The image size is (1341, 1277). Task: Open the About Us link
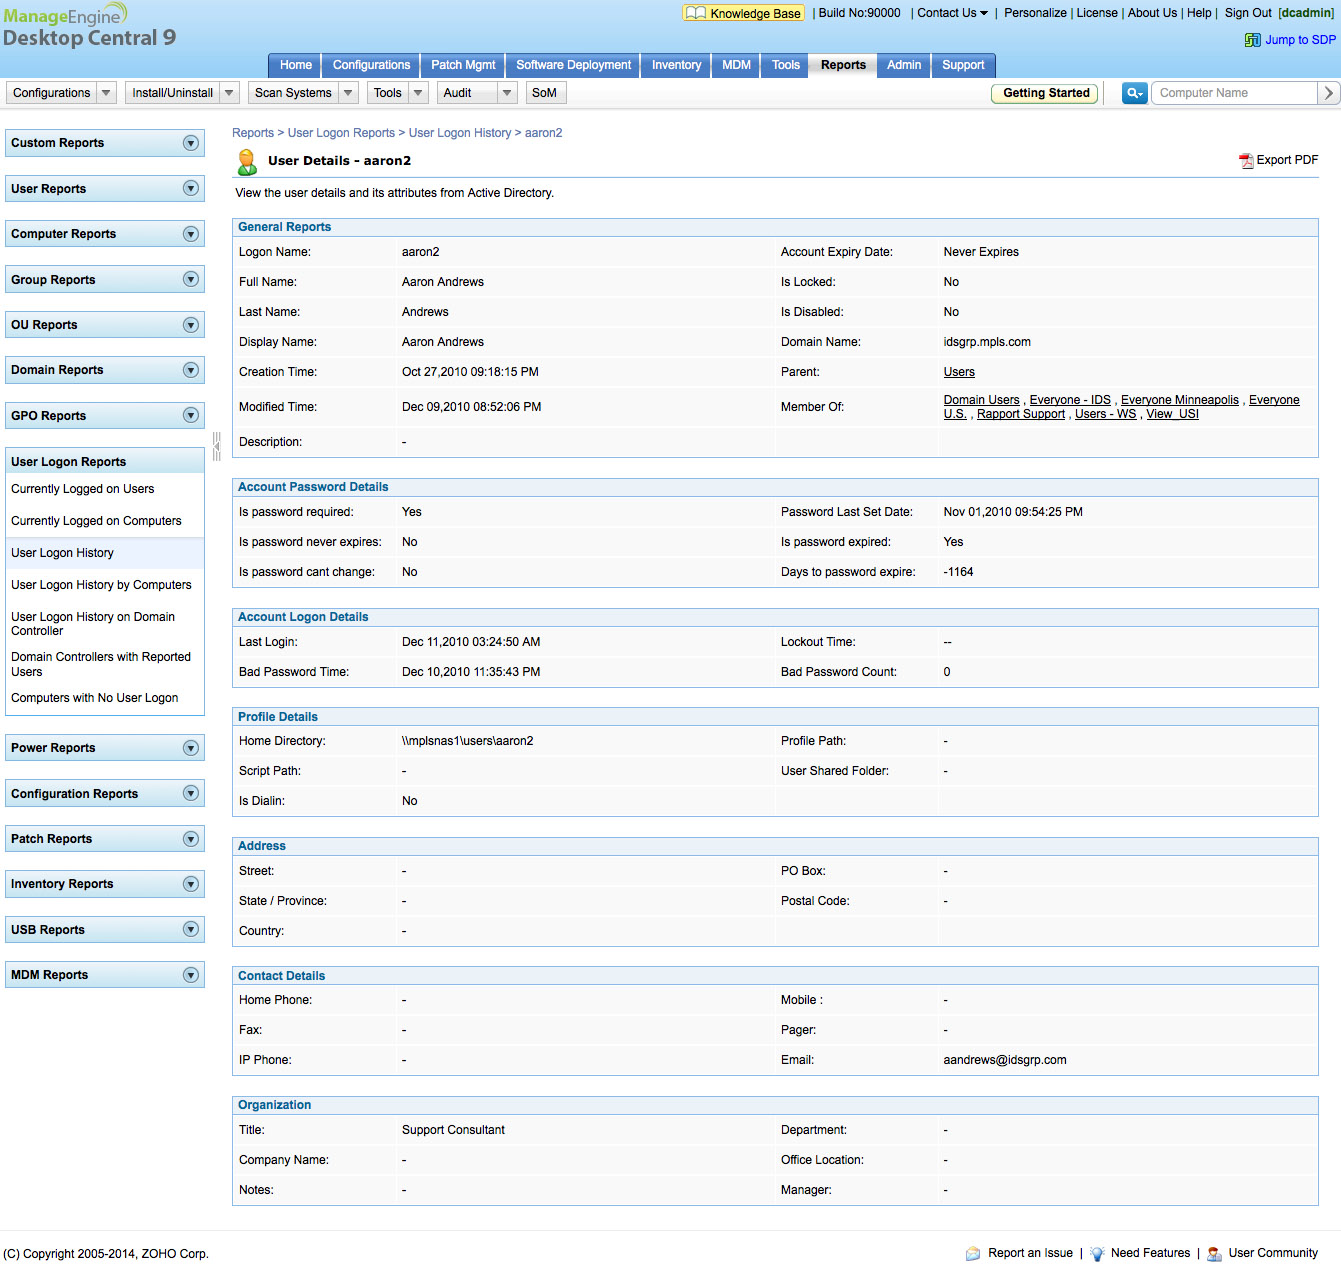click(1152, 13)
